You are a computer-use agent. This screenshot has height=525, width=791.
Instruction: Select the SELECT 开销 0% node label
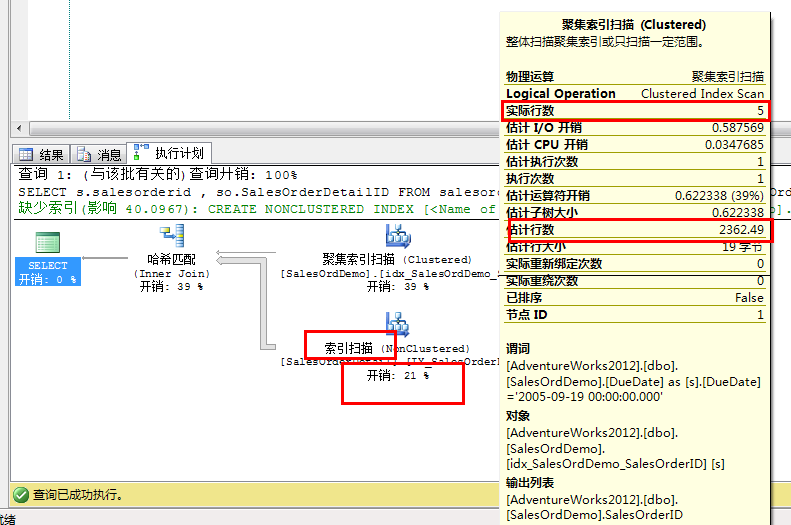pos(48,272)
